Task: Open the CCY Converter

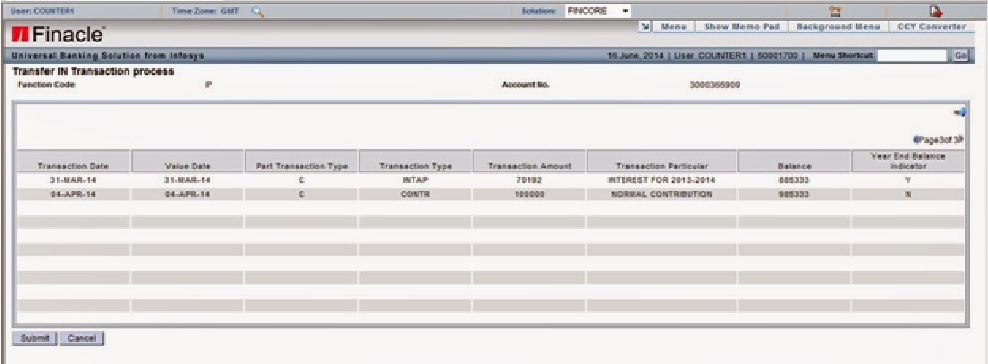Action: pos(931,26)
